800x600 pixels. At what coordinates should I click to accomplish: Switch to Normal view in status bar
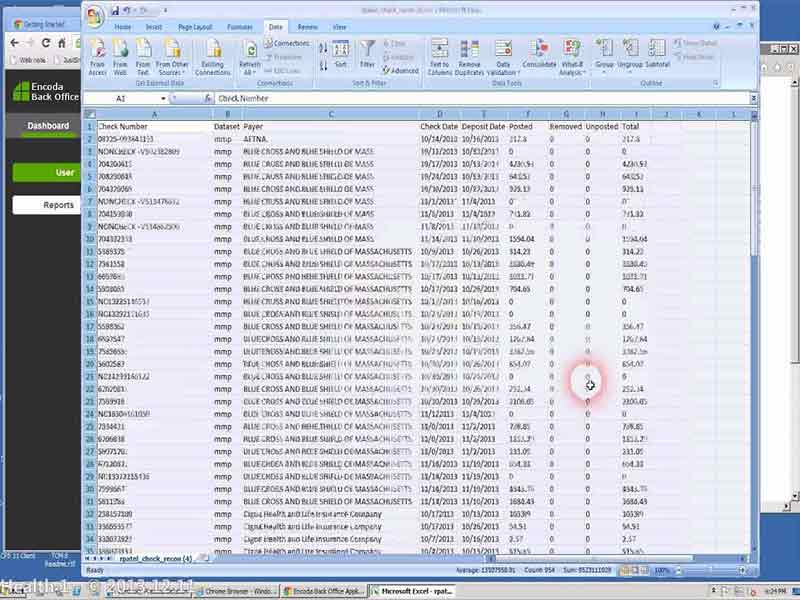(x=624, y=570)
